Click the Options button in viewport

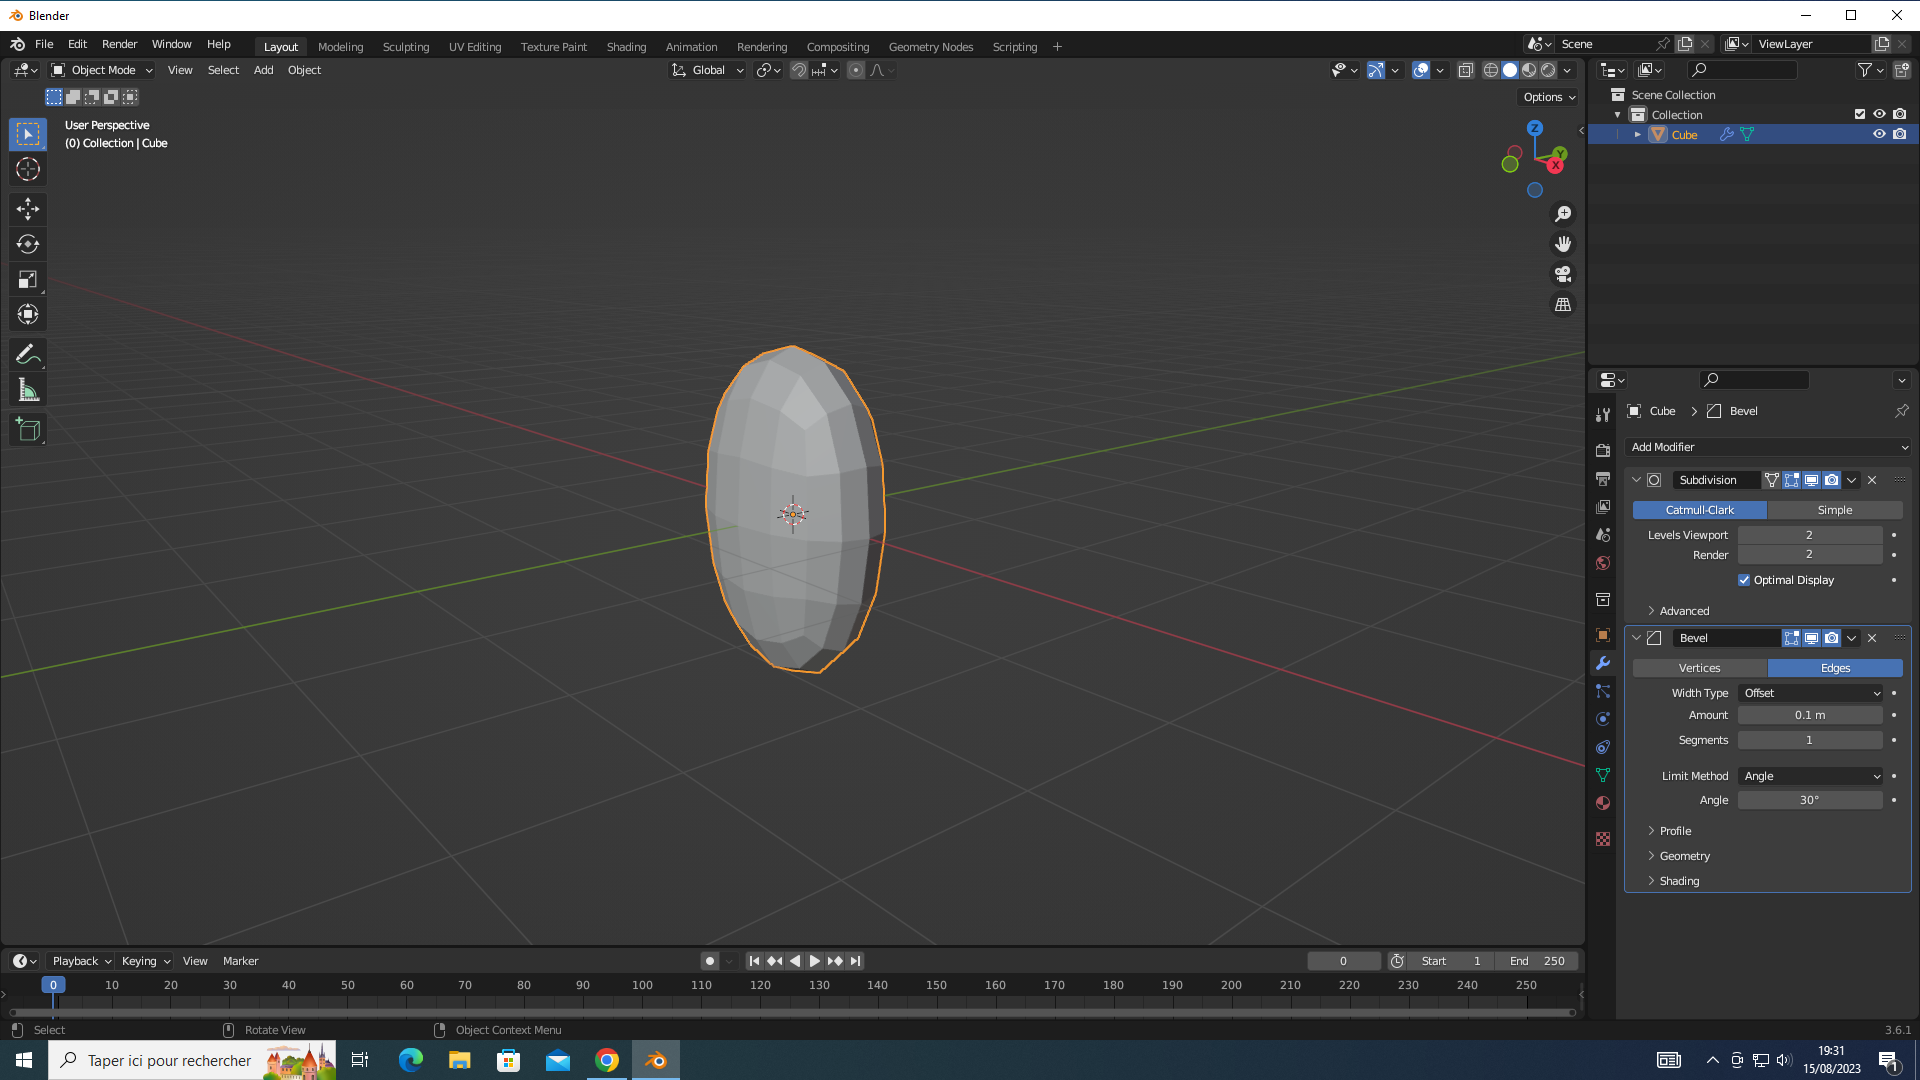[1549, 97]
